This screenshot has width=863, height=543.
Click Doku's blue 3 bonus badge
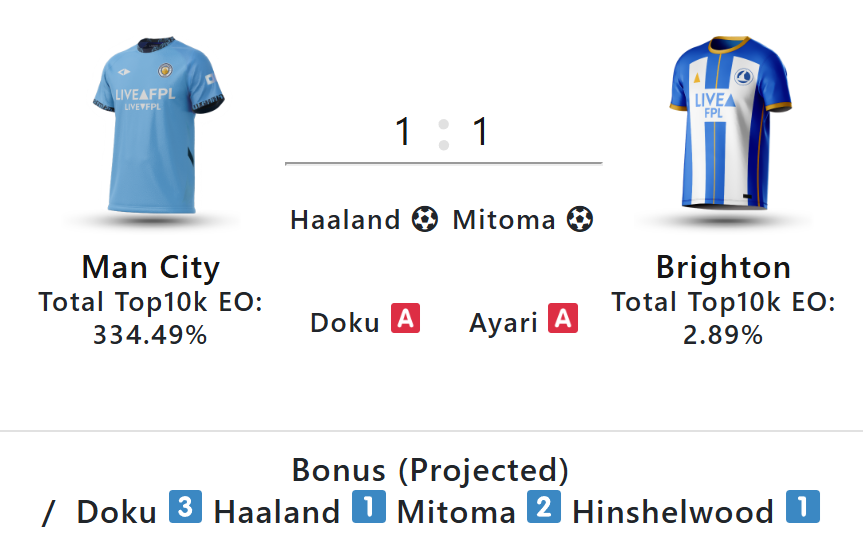(185, 509)
